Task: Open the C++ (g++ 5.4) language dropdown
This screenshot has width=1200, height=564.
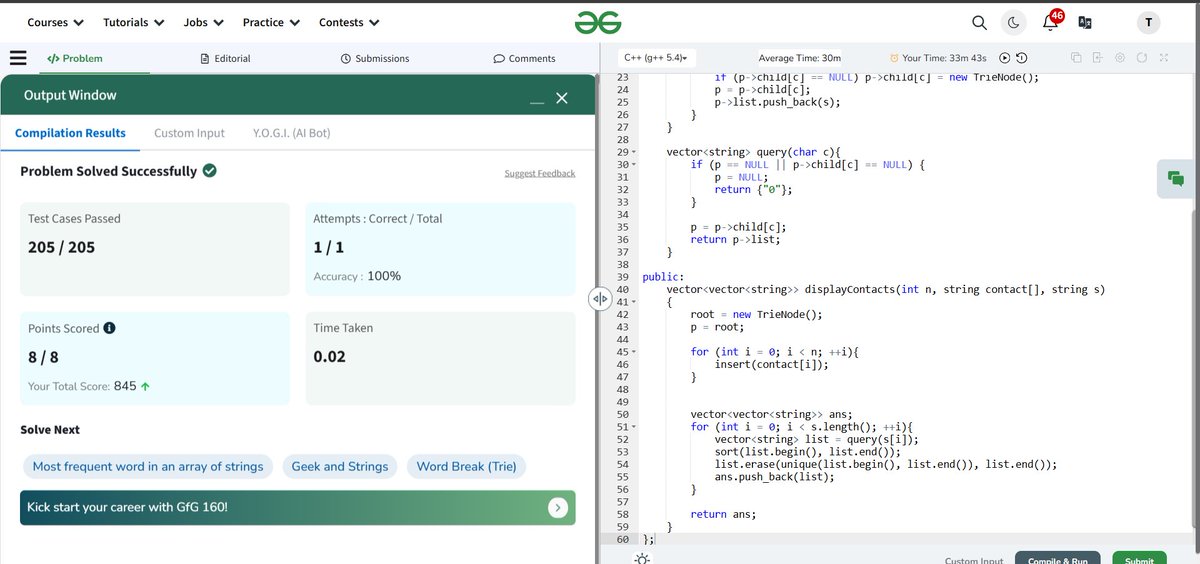Action: tap(656, 58)
